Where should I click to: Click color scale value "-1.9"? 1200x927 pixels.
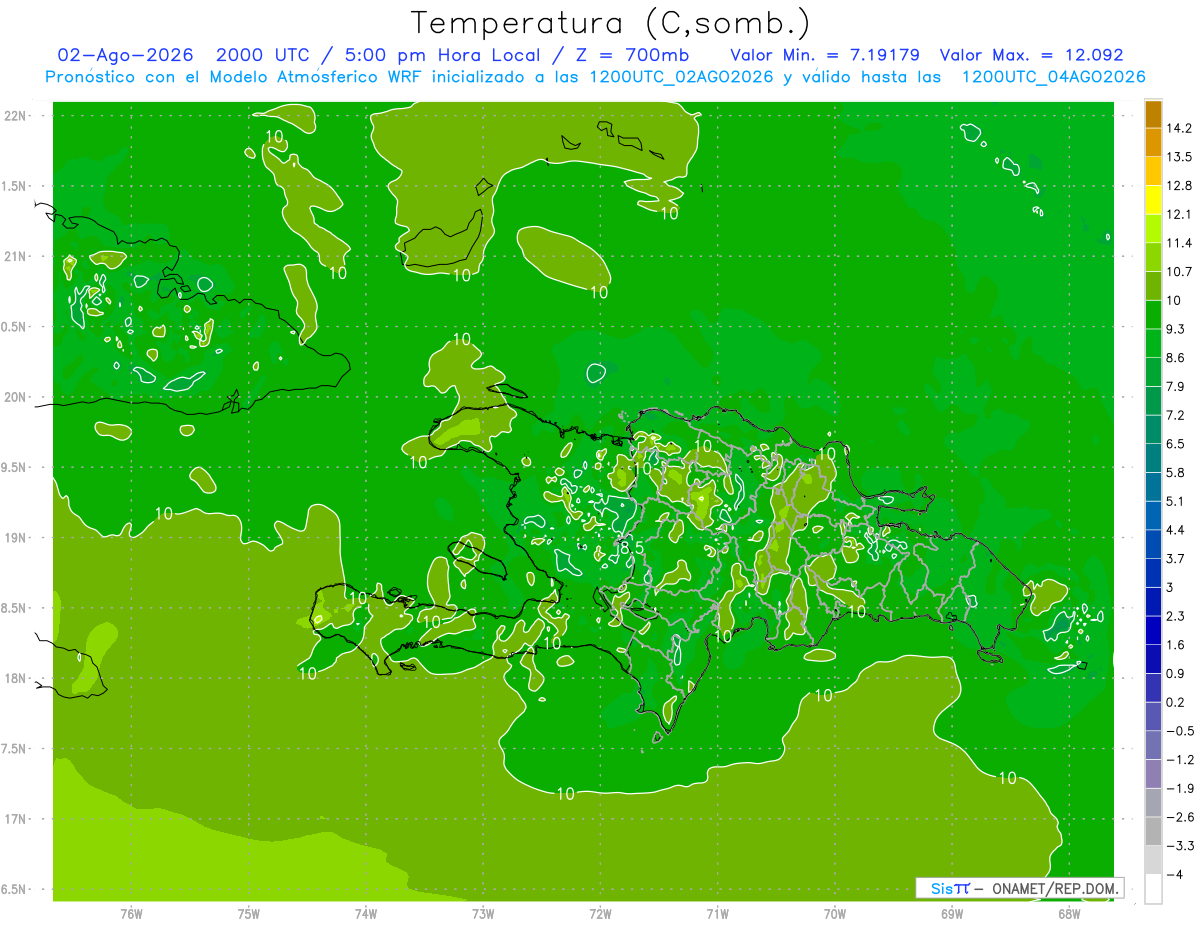click(1179, 788)
